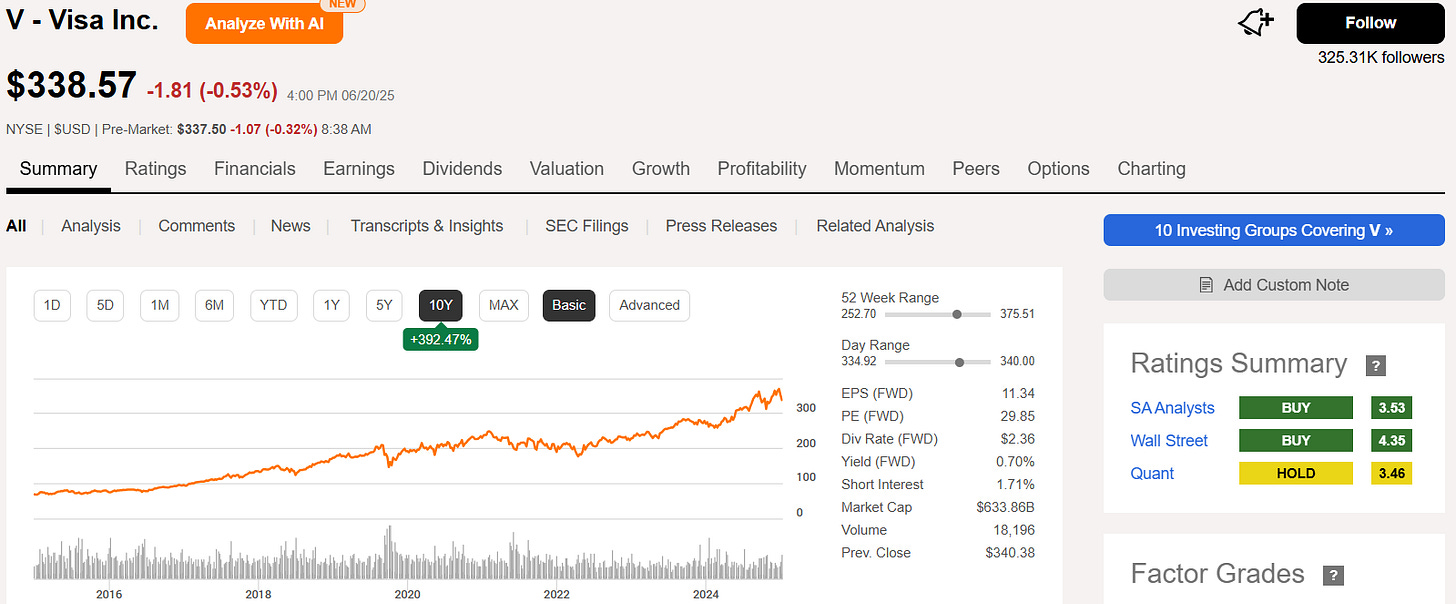The image size is (1456, 604).
Task: Select the 10Y chart range
Action: [440, 305]
